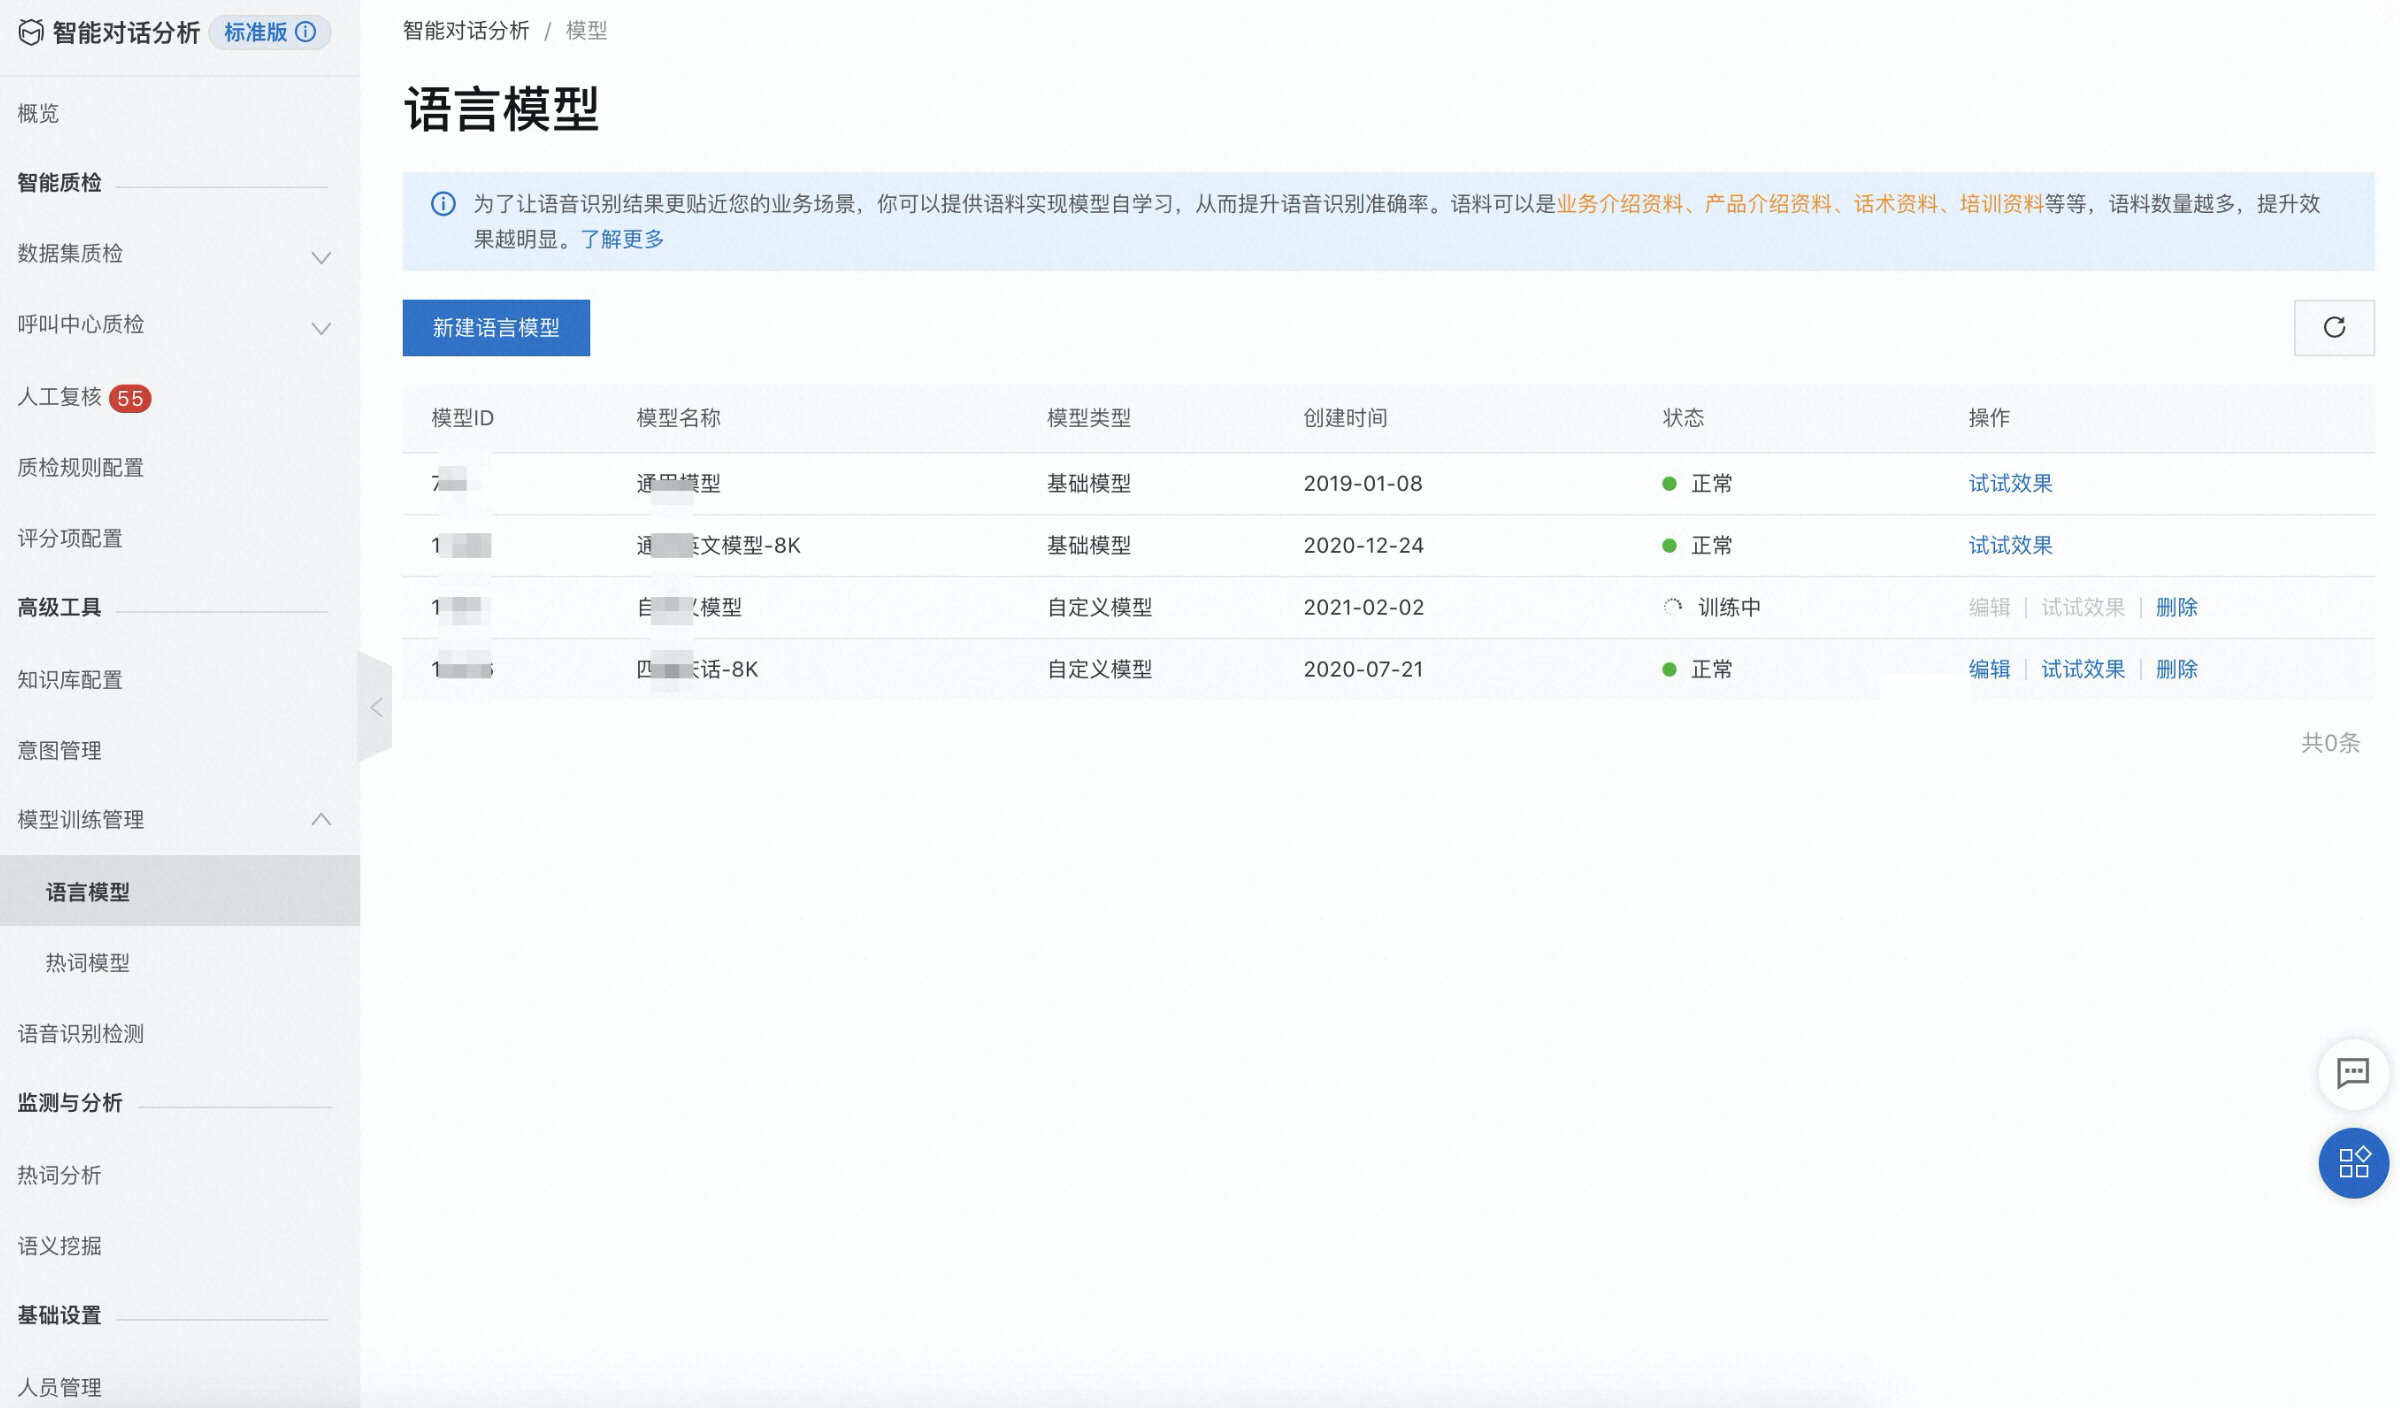Viewport: 2400px width, 1408px height.
Task: Click the 标准版 info icon
Action: click(x=306, y=32)
